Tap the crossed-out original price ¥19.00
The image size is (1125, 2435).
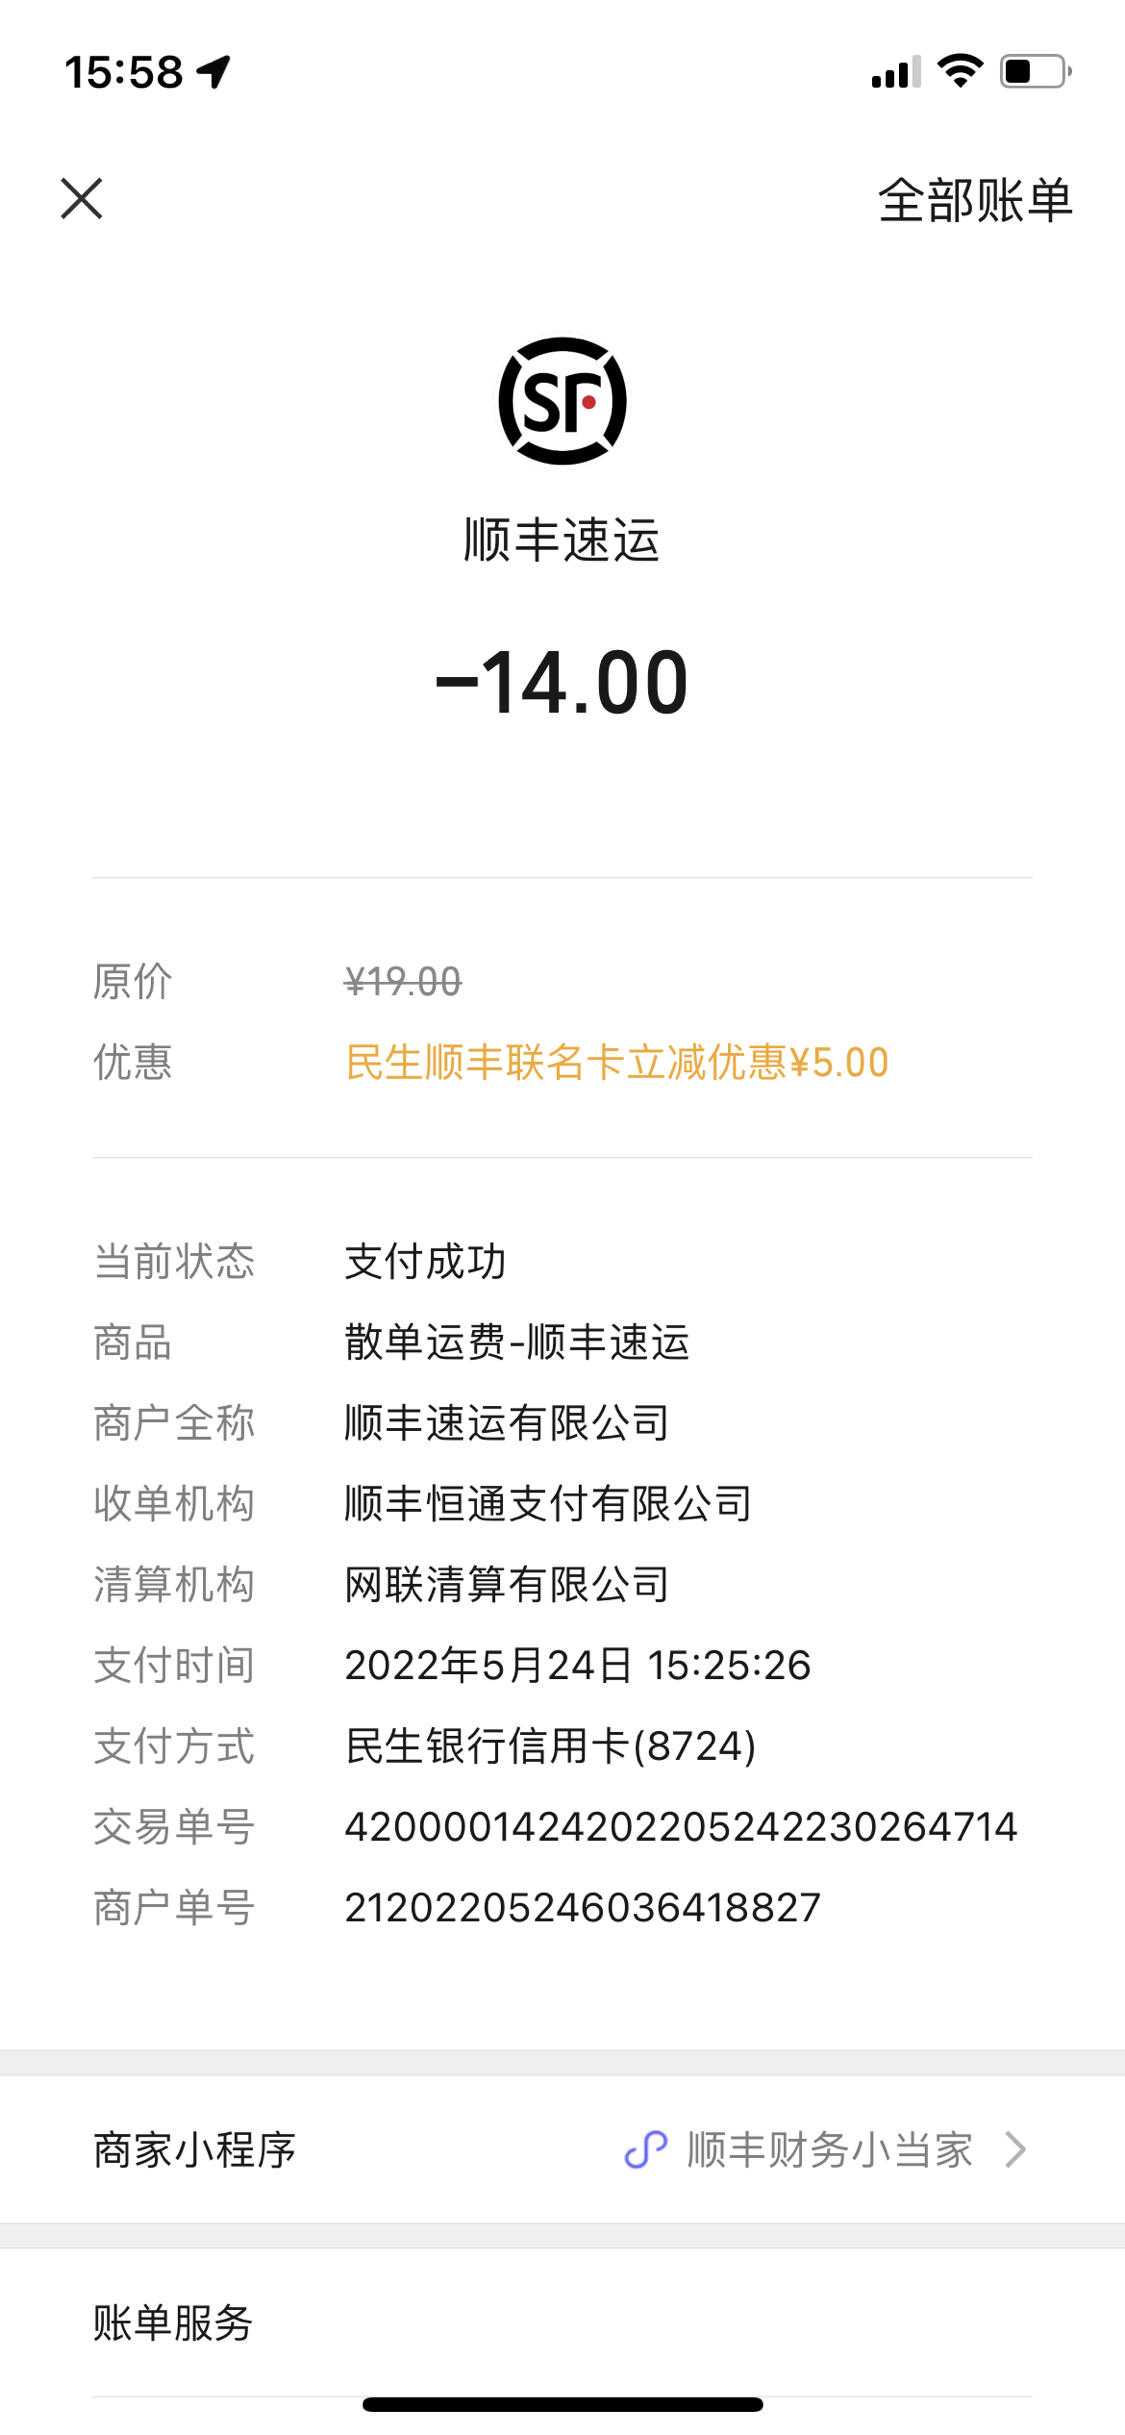pos(403,982)
